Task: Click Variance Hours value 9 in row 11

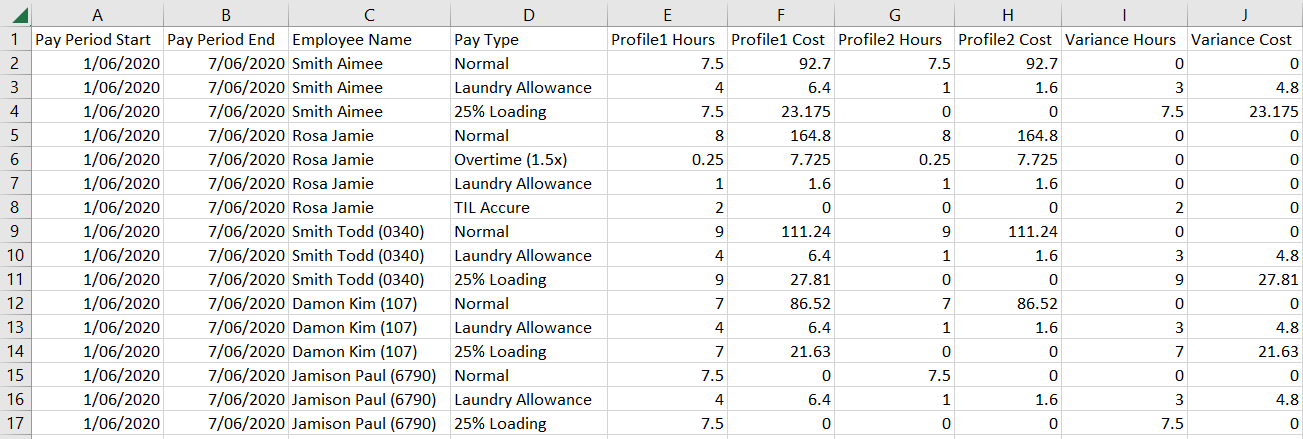Action: pyautogui.click(x=1123, y=280)
